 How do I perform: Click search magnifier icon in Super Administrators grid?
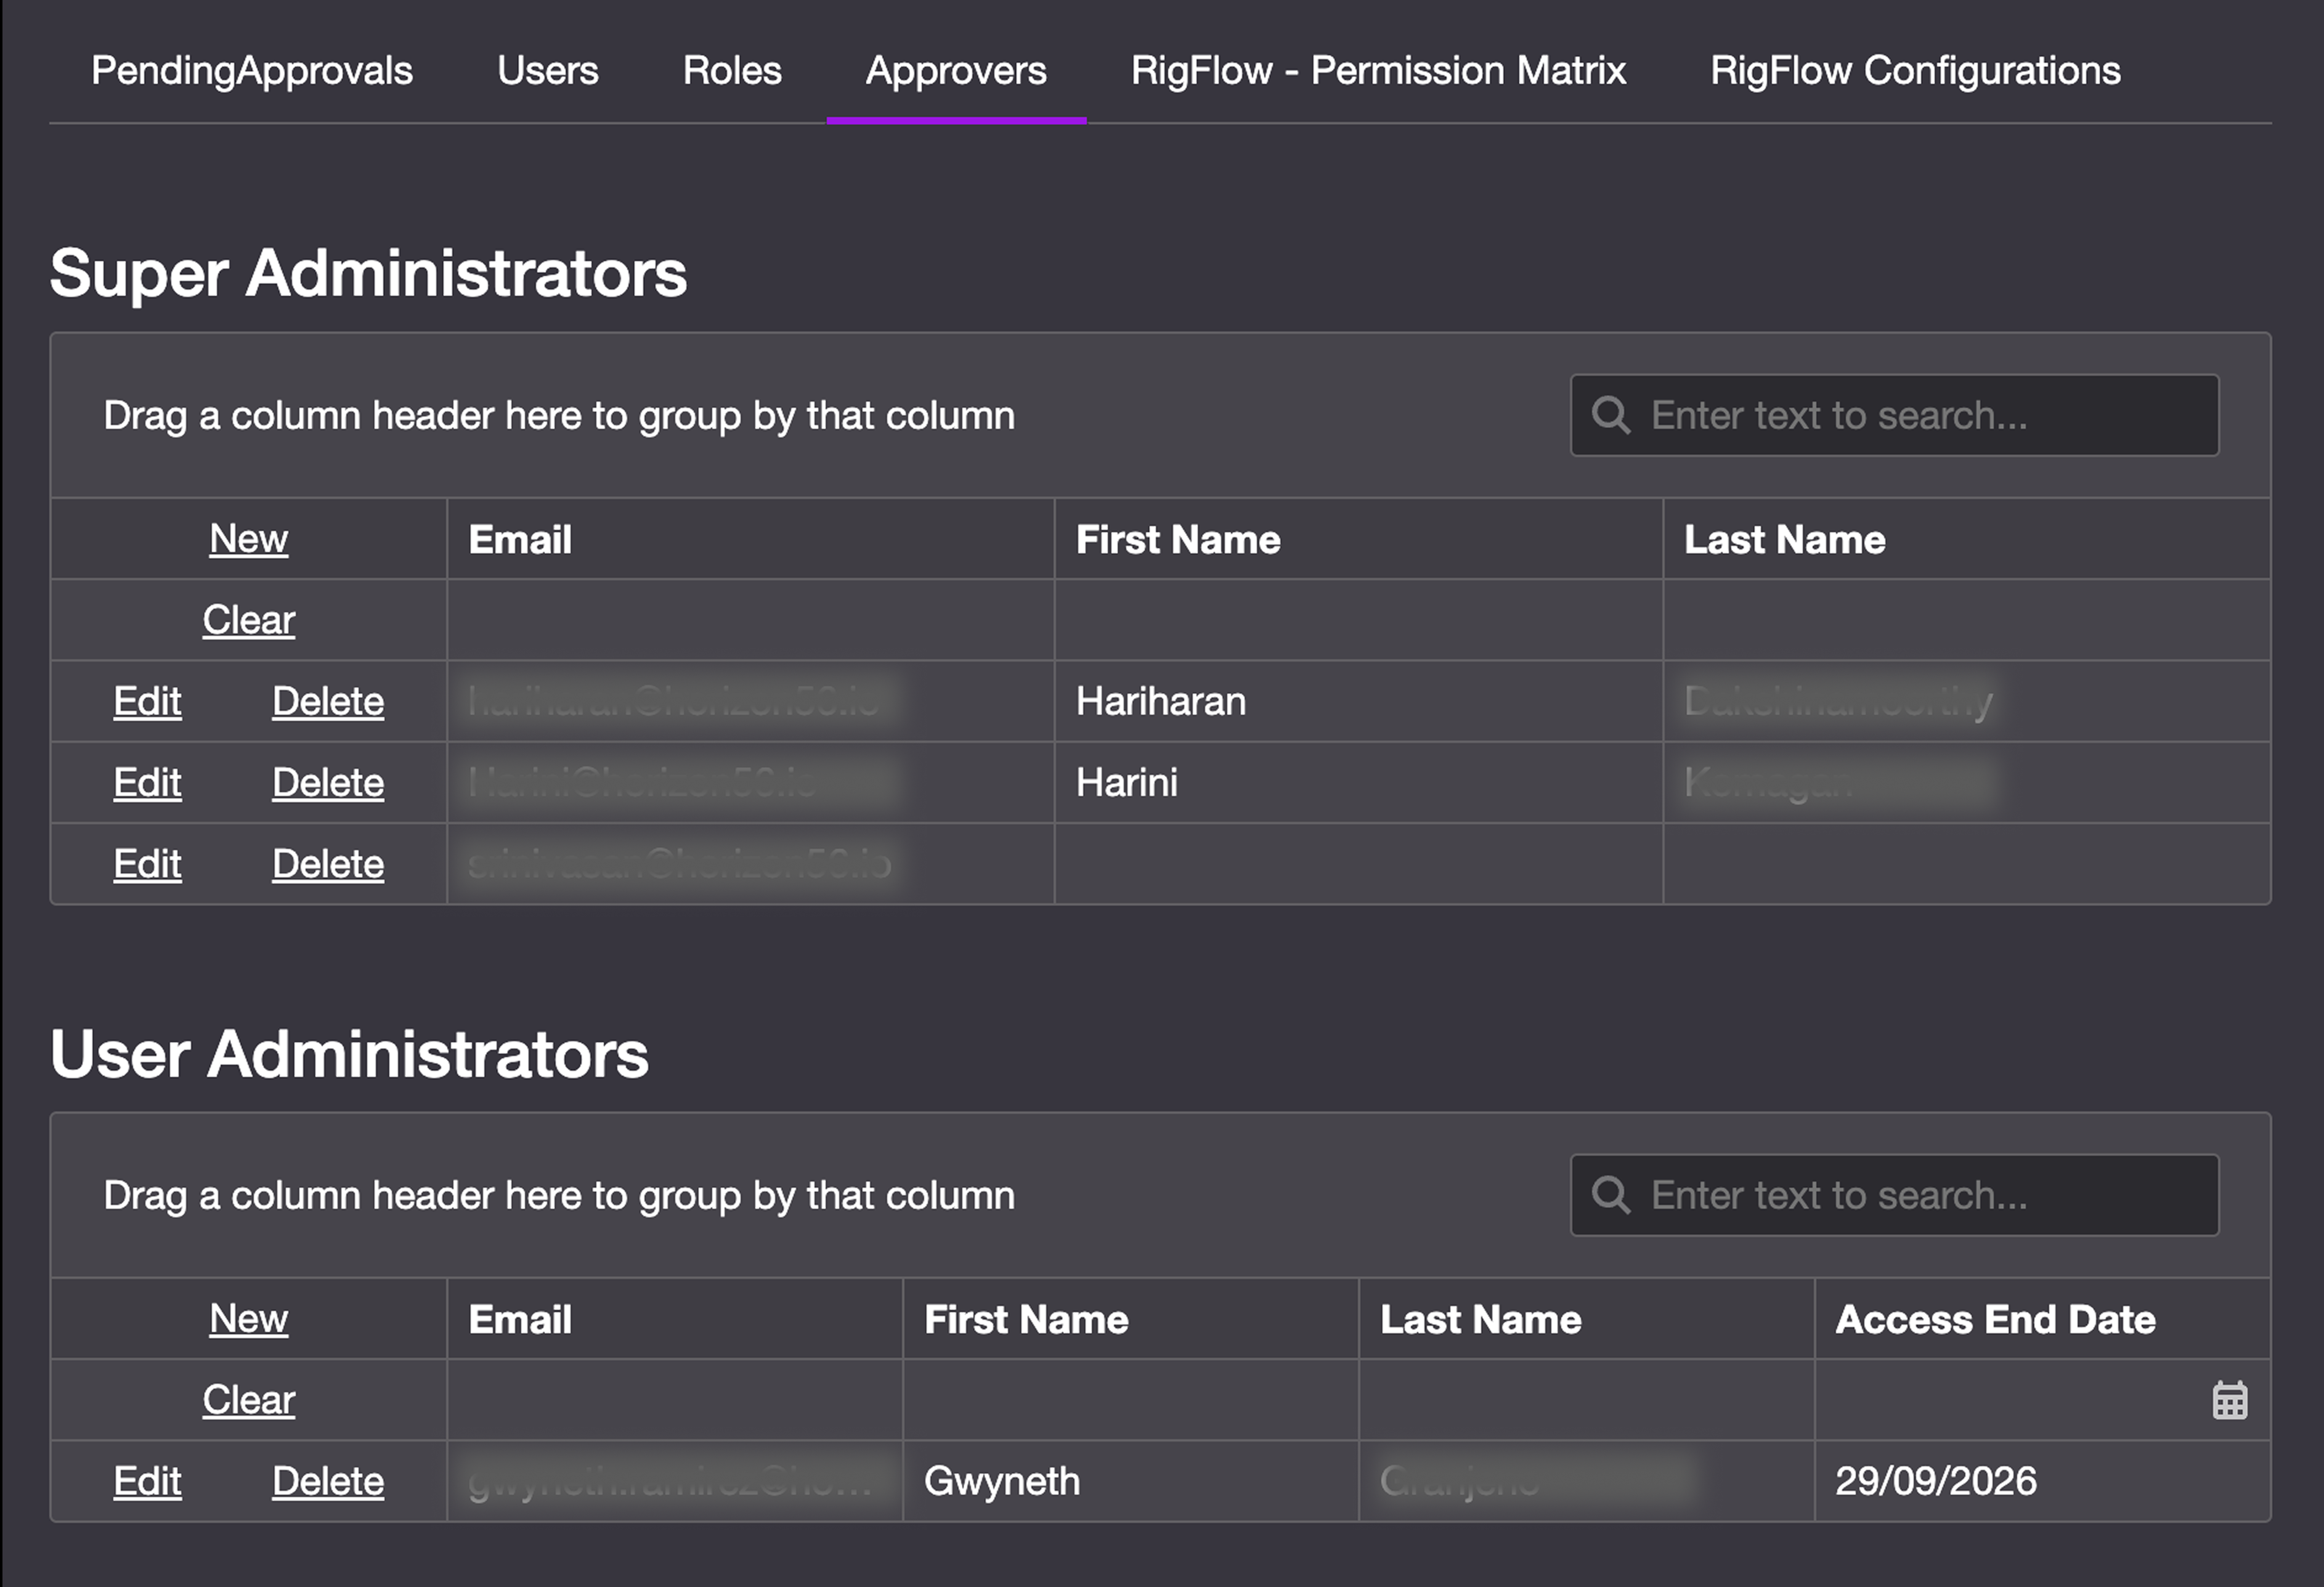pos(1610,414)
